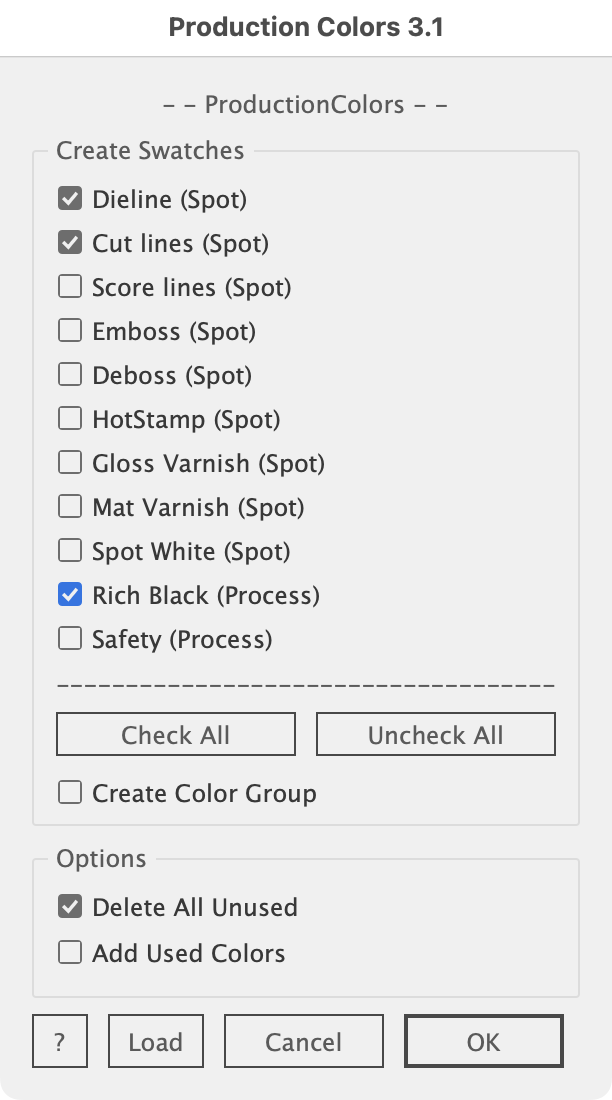Uncheck the Dieline (Spot) checkbox

point(70,199)
